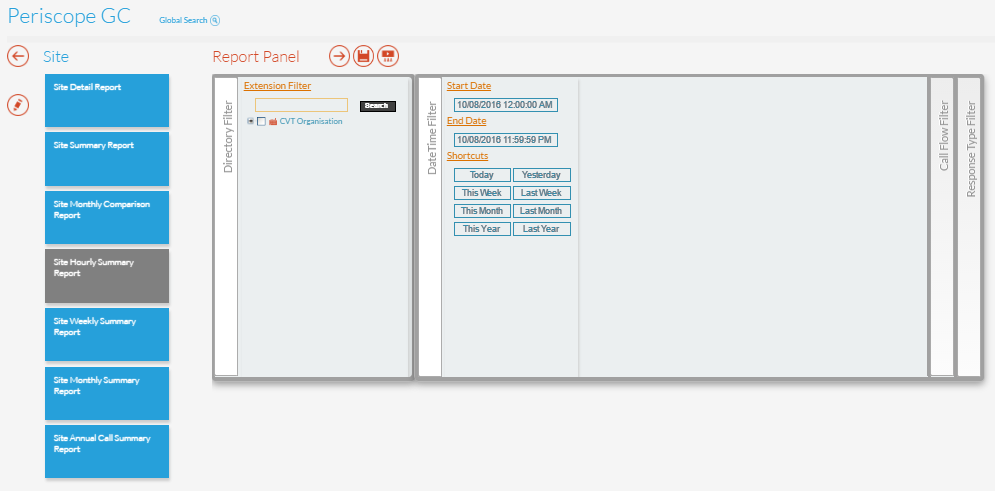Click the CVT Organisation tree label
The height and width of the screenshot is (491, 995).
(x=311, y=122)
